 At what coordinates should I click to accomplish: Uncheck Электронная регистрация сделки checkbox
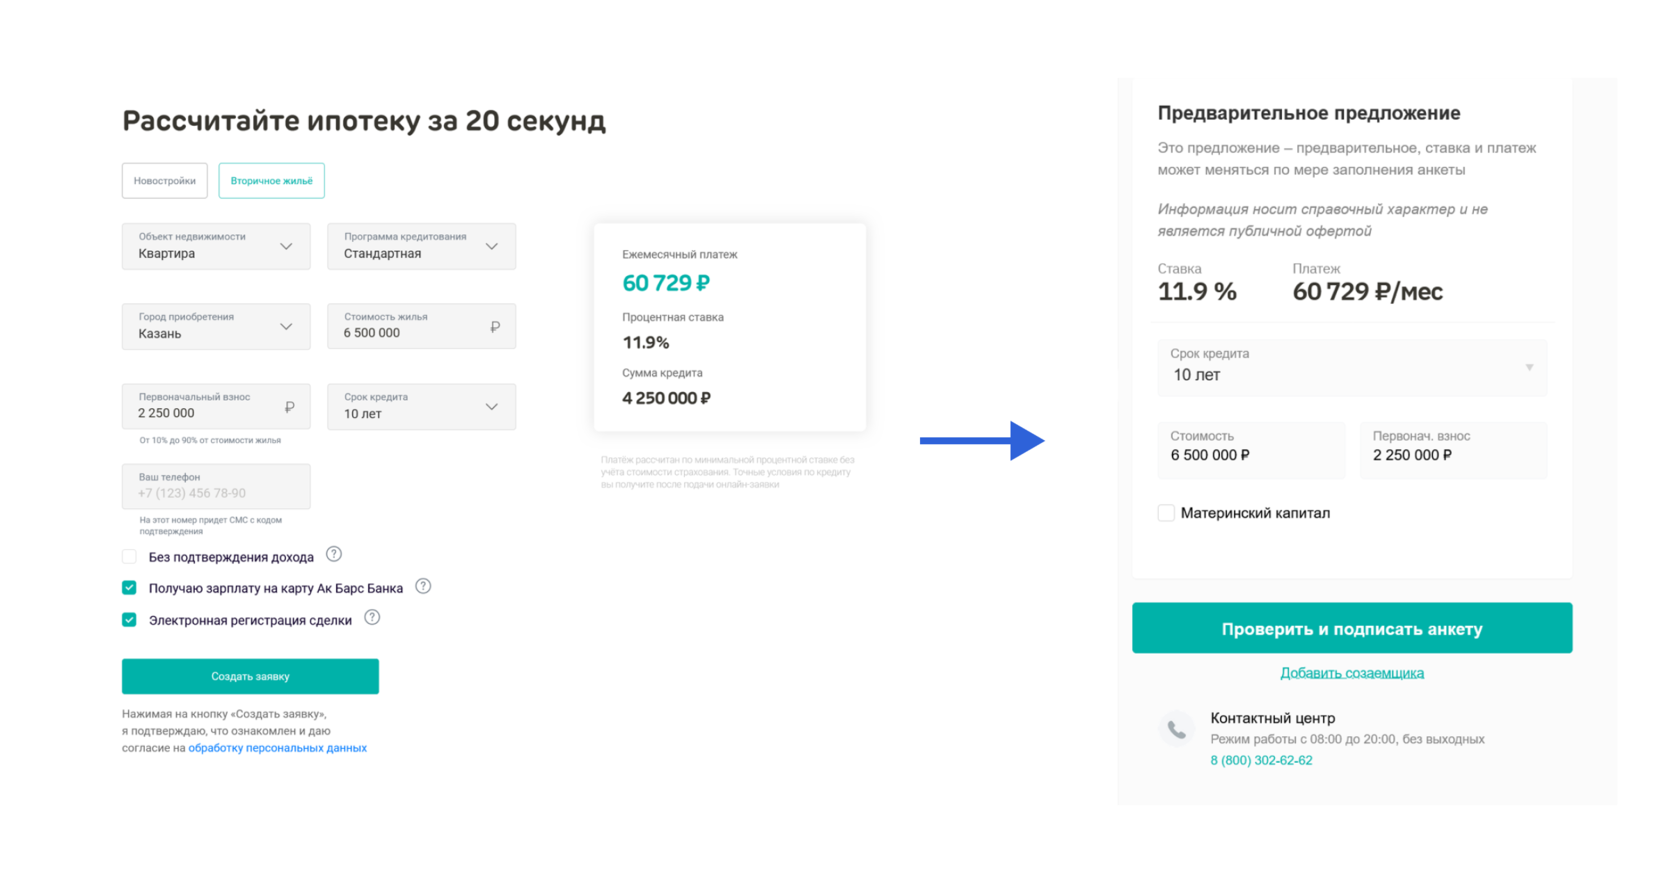[x=130, y=620]
